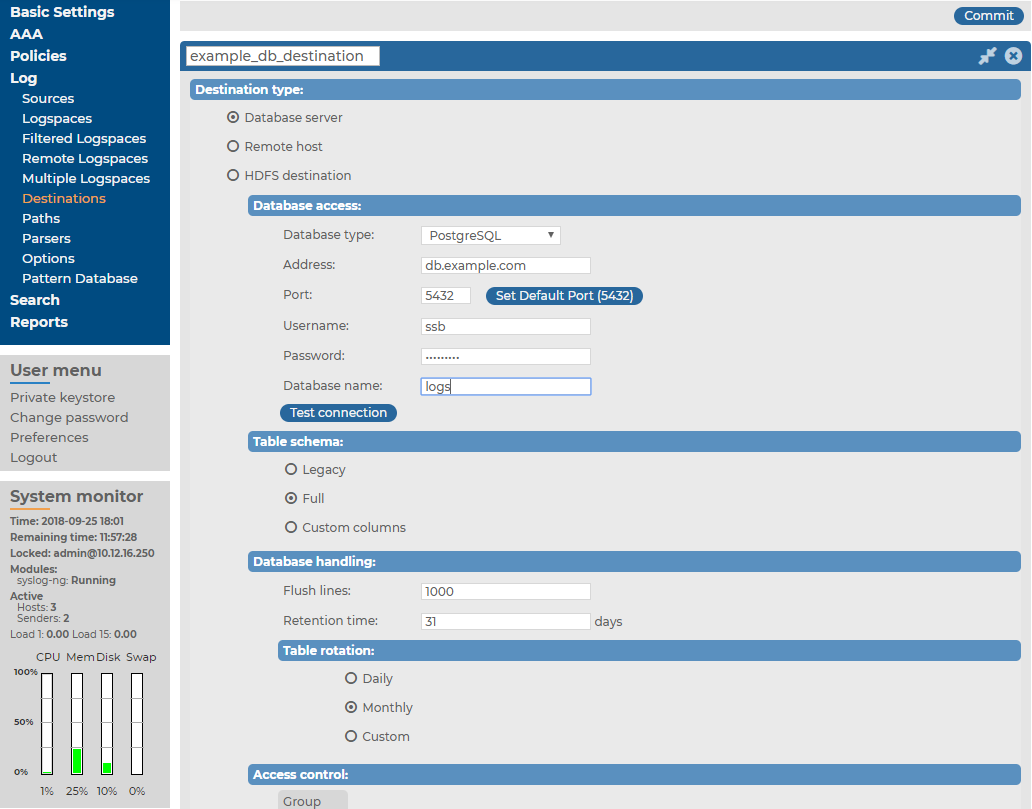Screen dimensions: 1032x809
Task: Open the Policies menu
Action: pyautogui.click(x=38, y=56)
